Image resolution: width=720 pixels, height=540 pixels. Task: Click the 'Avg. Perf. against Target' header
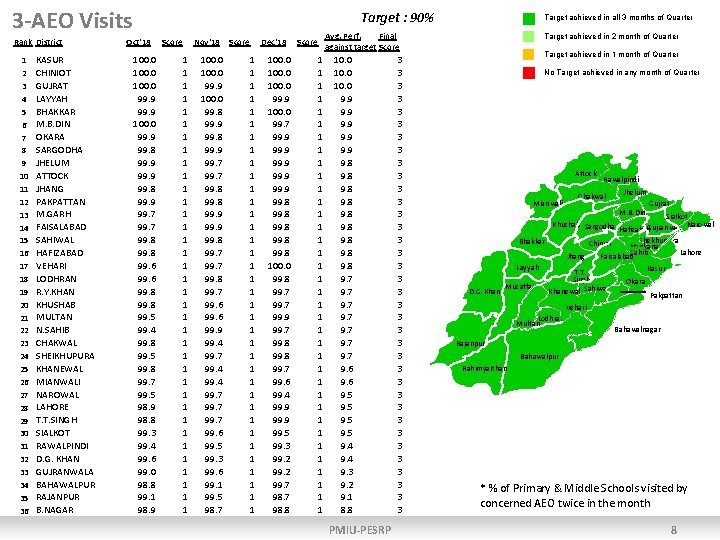tap(350, 42)
